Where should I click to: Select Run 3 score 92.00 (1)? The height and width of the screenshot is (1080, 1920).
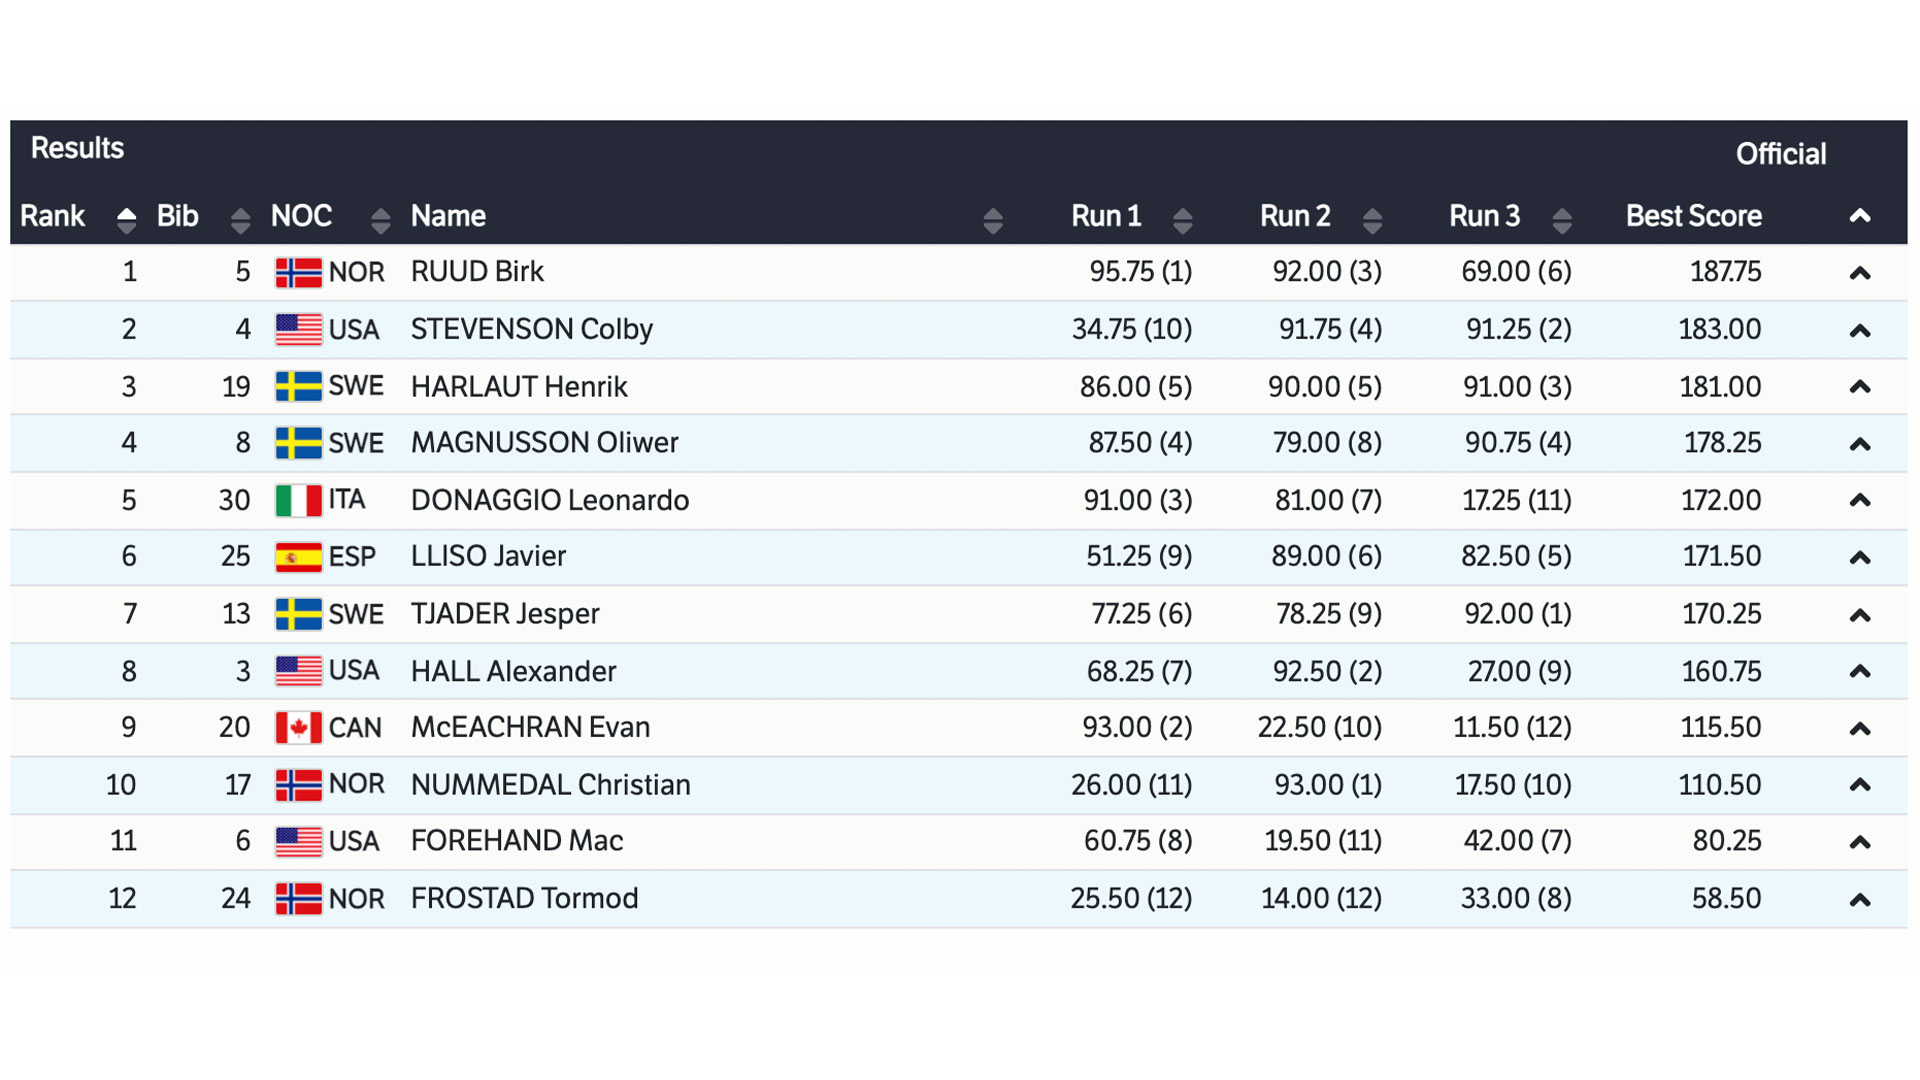click(1518, 614)
